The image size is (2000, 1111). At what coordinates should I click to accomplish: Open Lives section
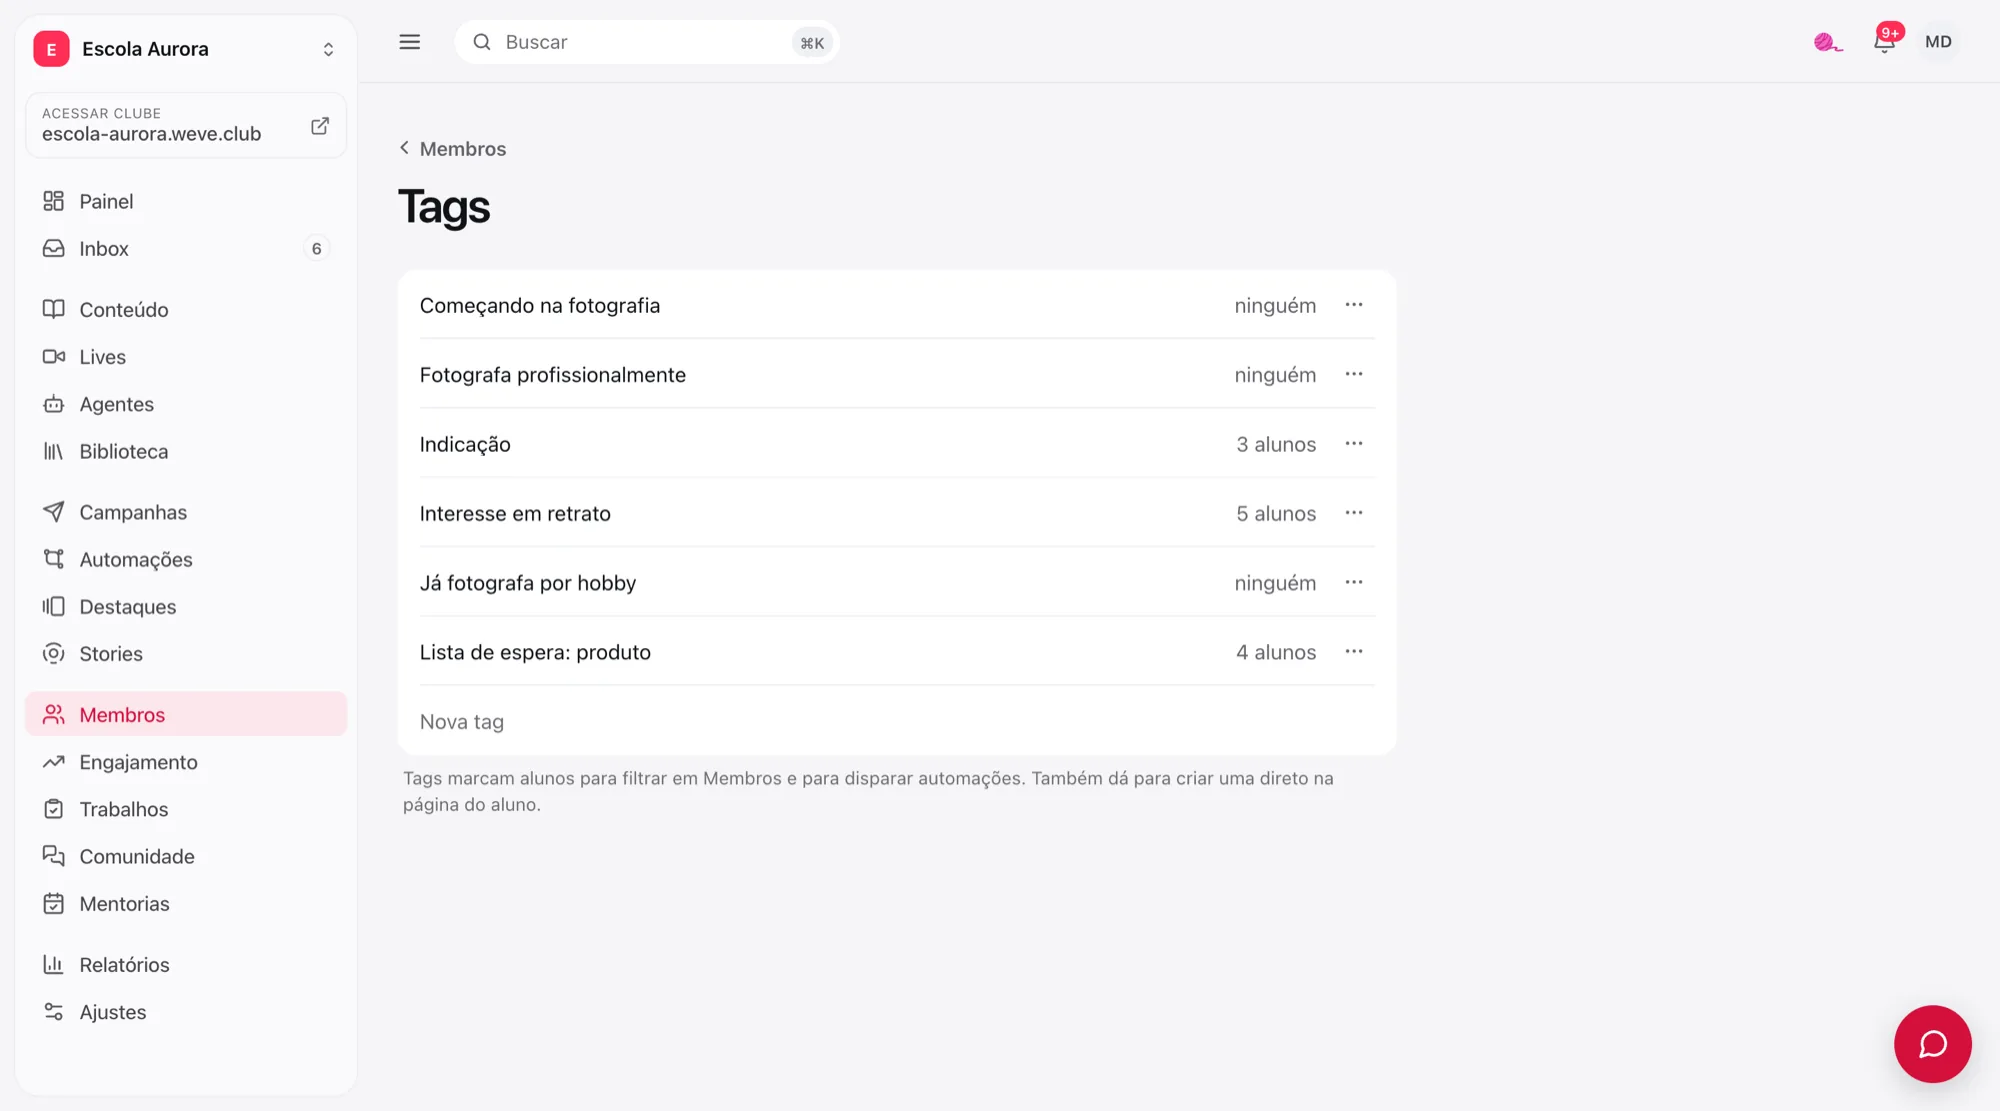pyautogui.click(x=186, y=356)
